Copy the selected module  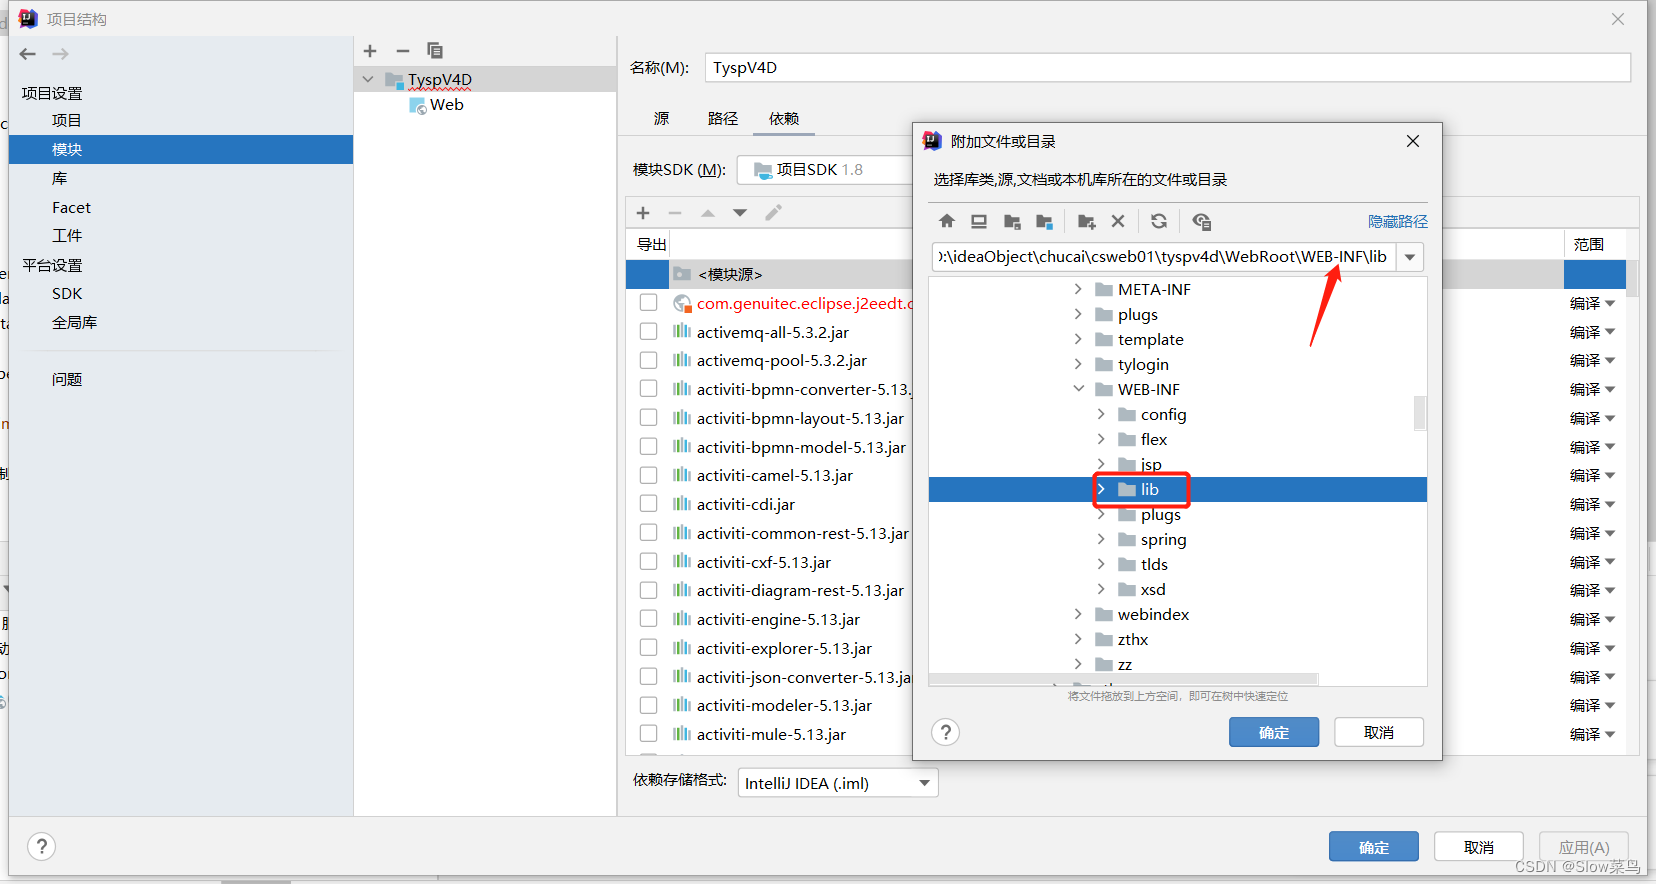coord(435,51)
